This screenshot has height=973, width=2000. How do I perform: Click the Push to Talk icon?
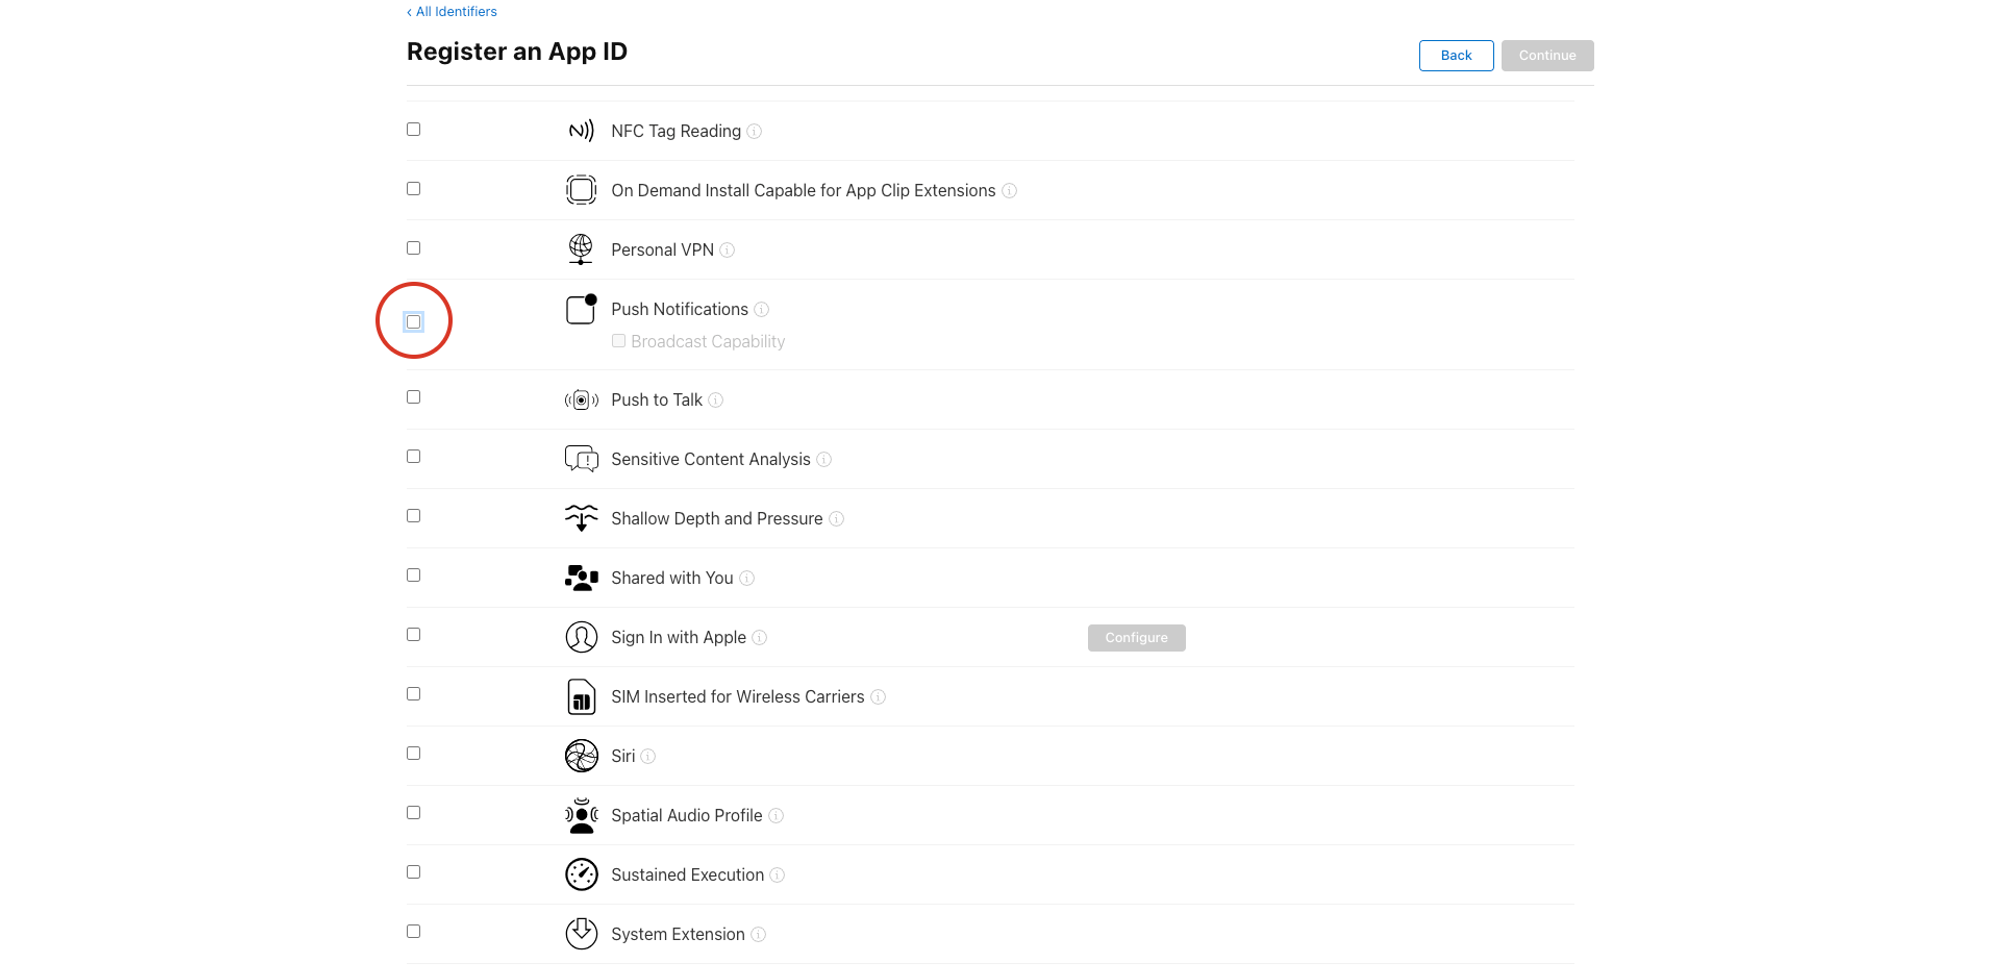[580, 400]
